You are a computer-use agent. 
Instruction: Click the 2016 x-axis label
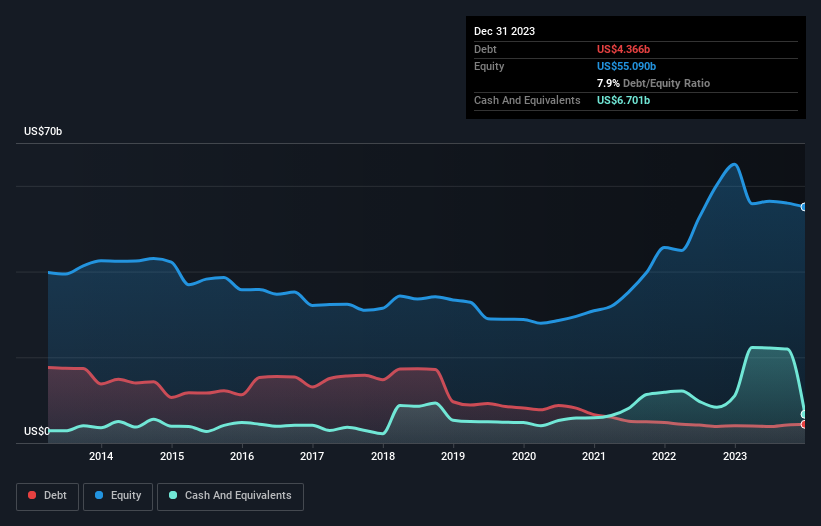[x=242, y=456]
